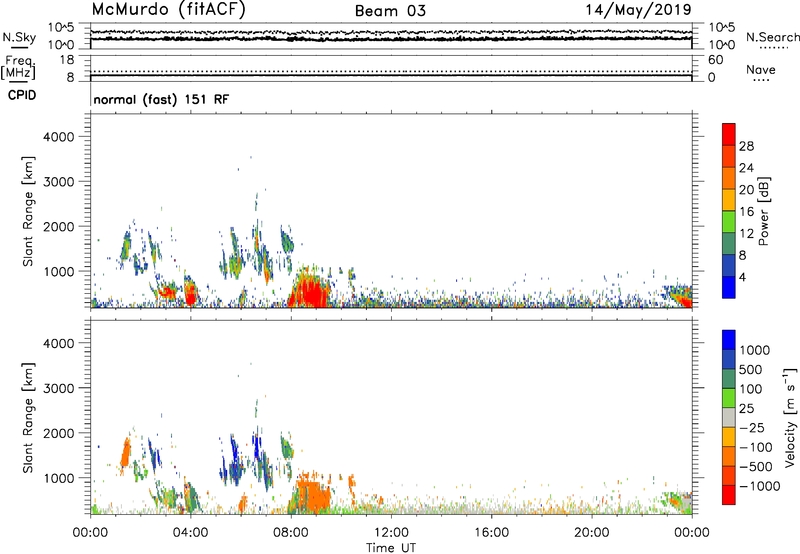Click 'Slant Range [km]' label of velocity panel

[29, 417]
